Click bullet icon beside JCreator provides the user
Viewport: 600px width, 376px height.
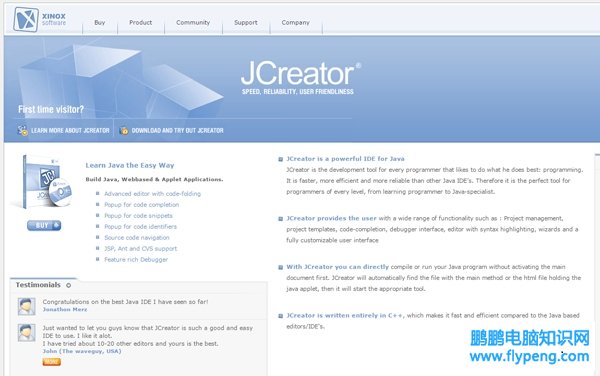tap(280, 219)
